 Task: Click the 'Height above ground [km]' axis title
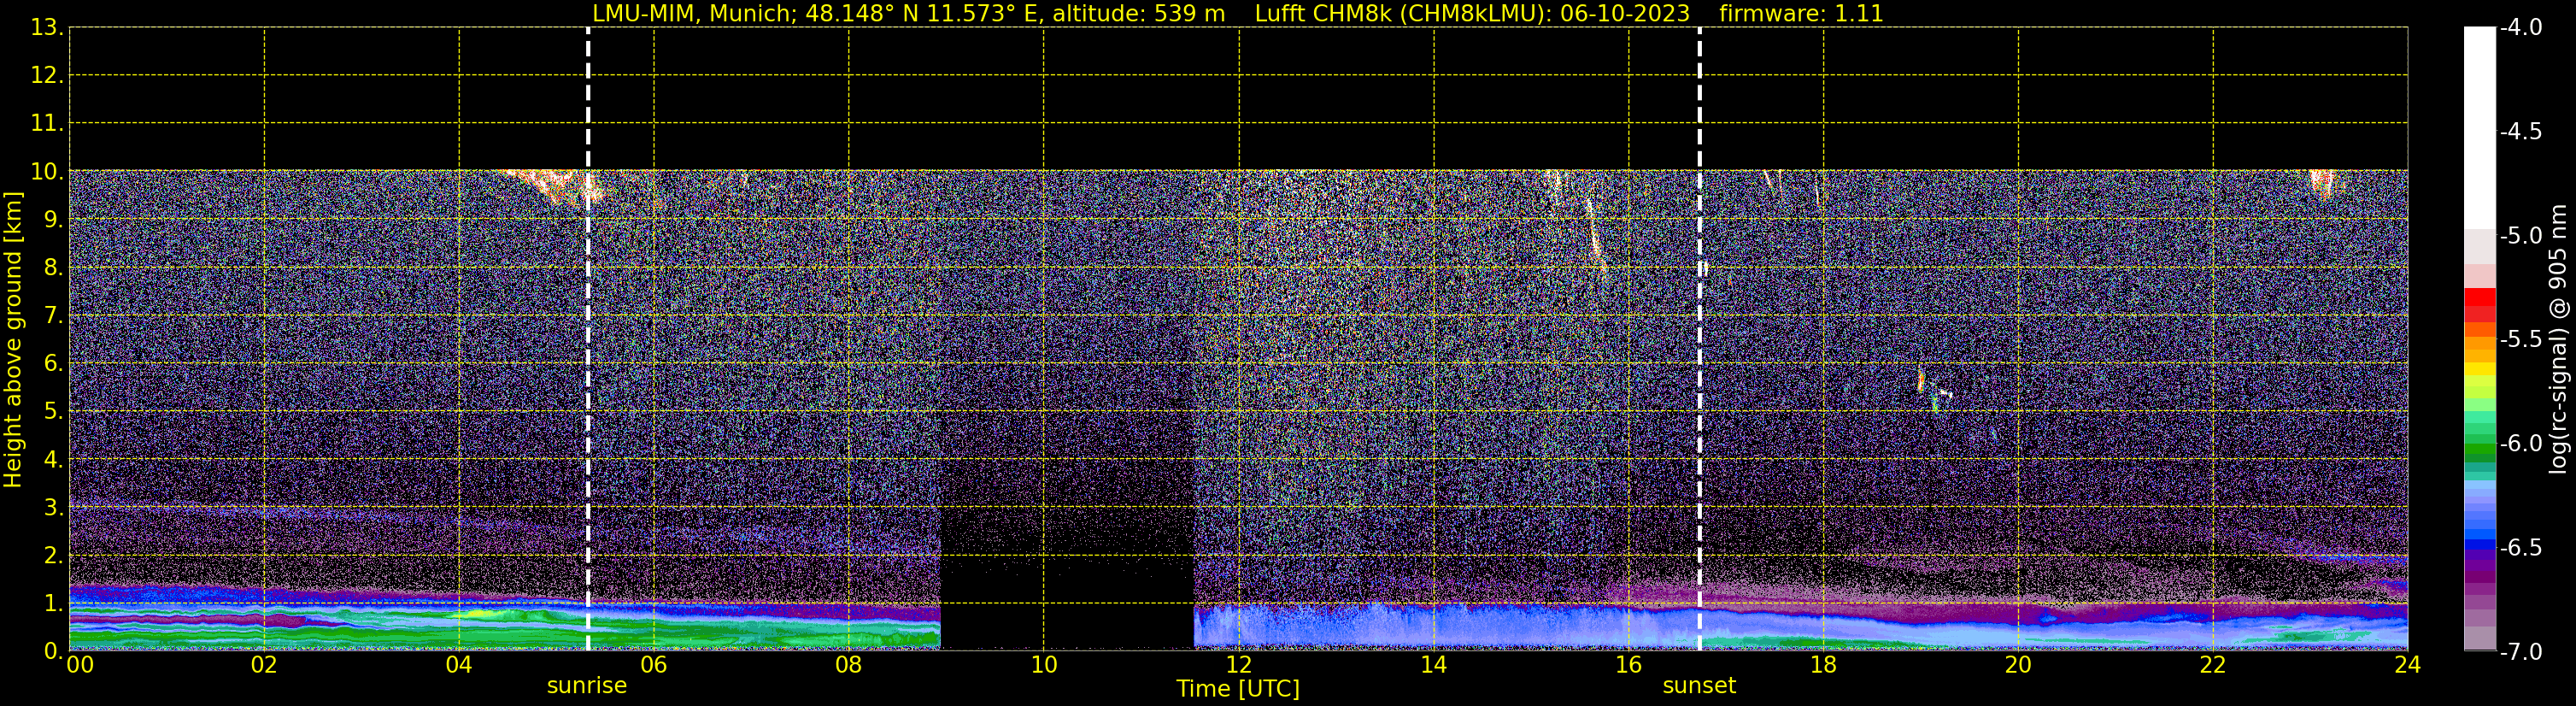[13, 339]
